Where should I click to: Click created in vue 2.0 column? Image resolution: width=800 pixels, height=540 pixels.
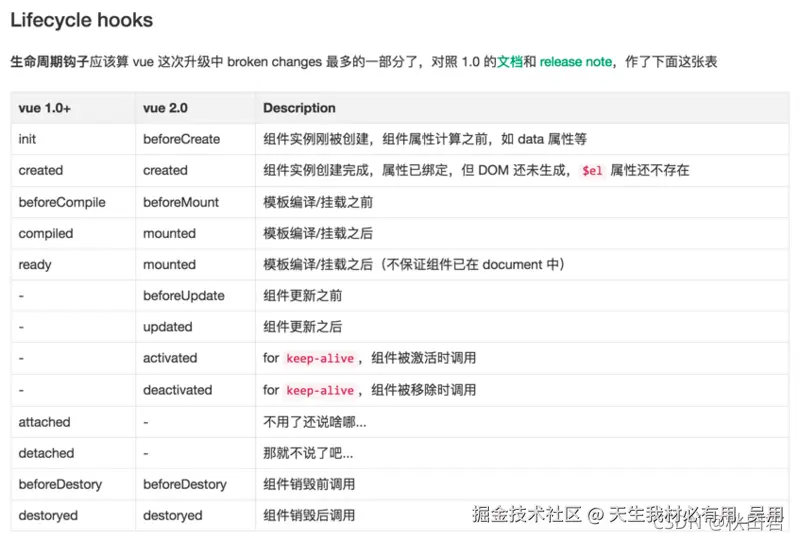point(165,170)
